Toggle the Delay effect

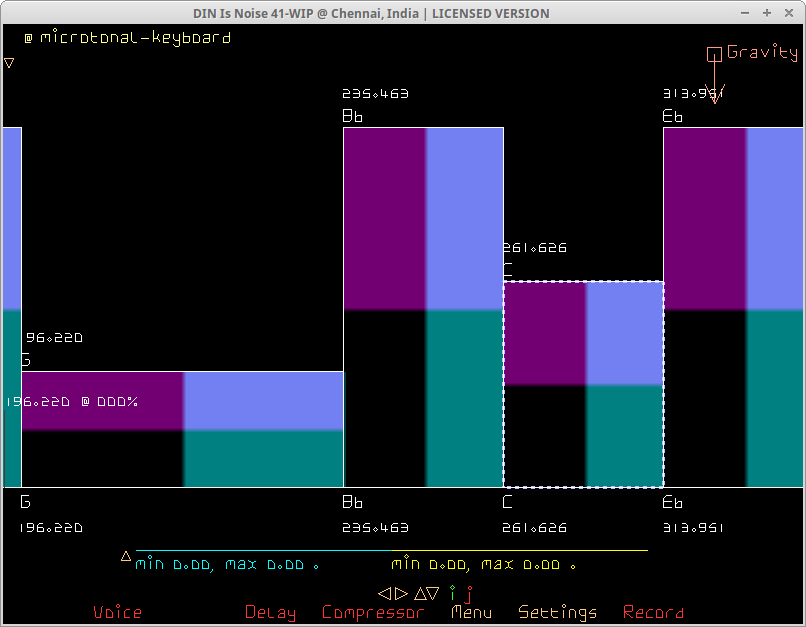tap(270, 612)
